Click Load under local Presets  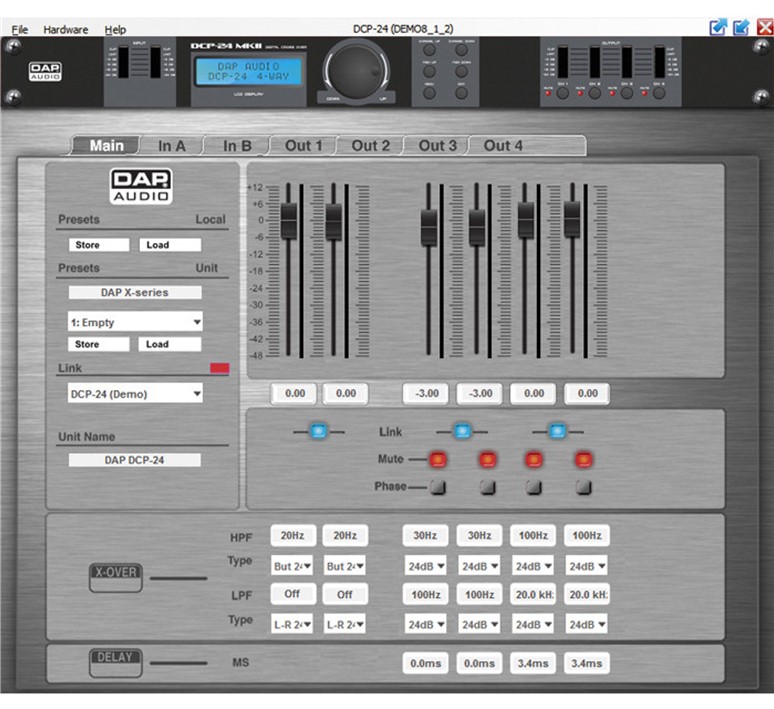point(170,245)
